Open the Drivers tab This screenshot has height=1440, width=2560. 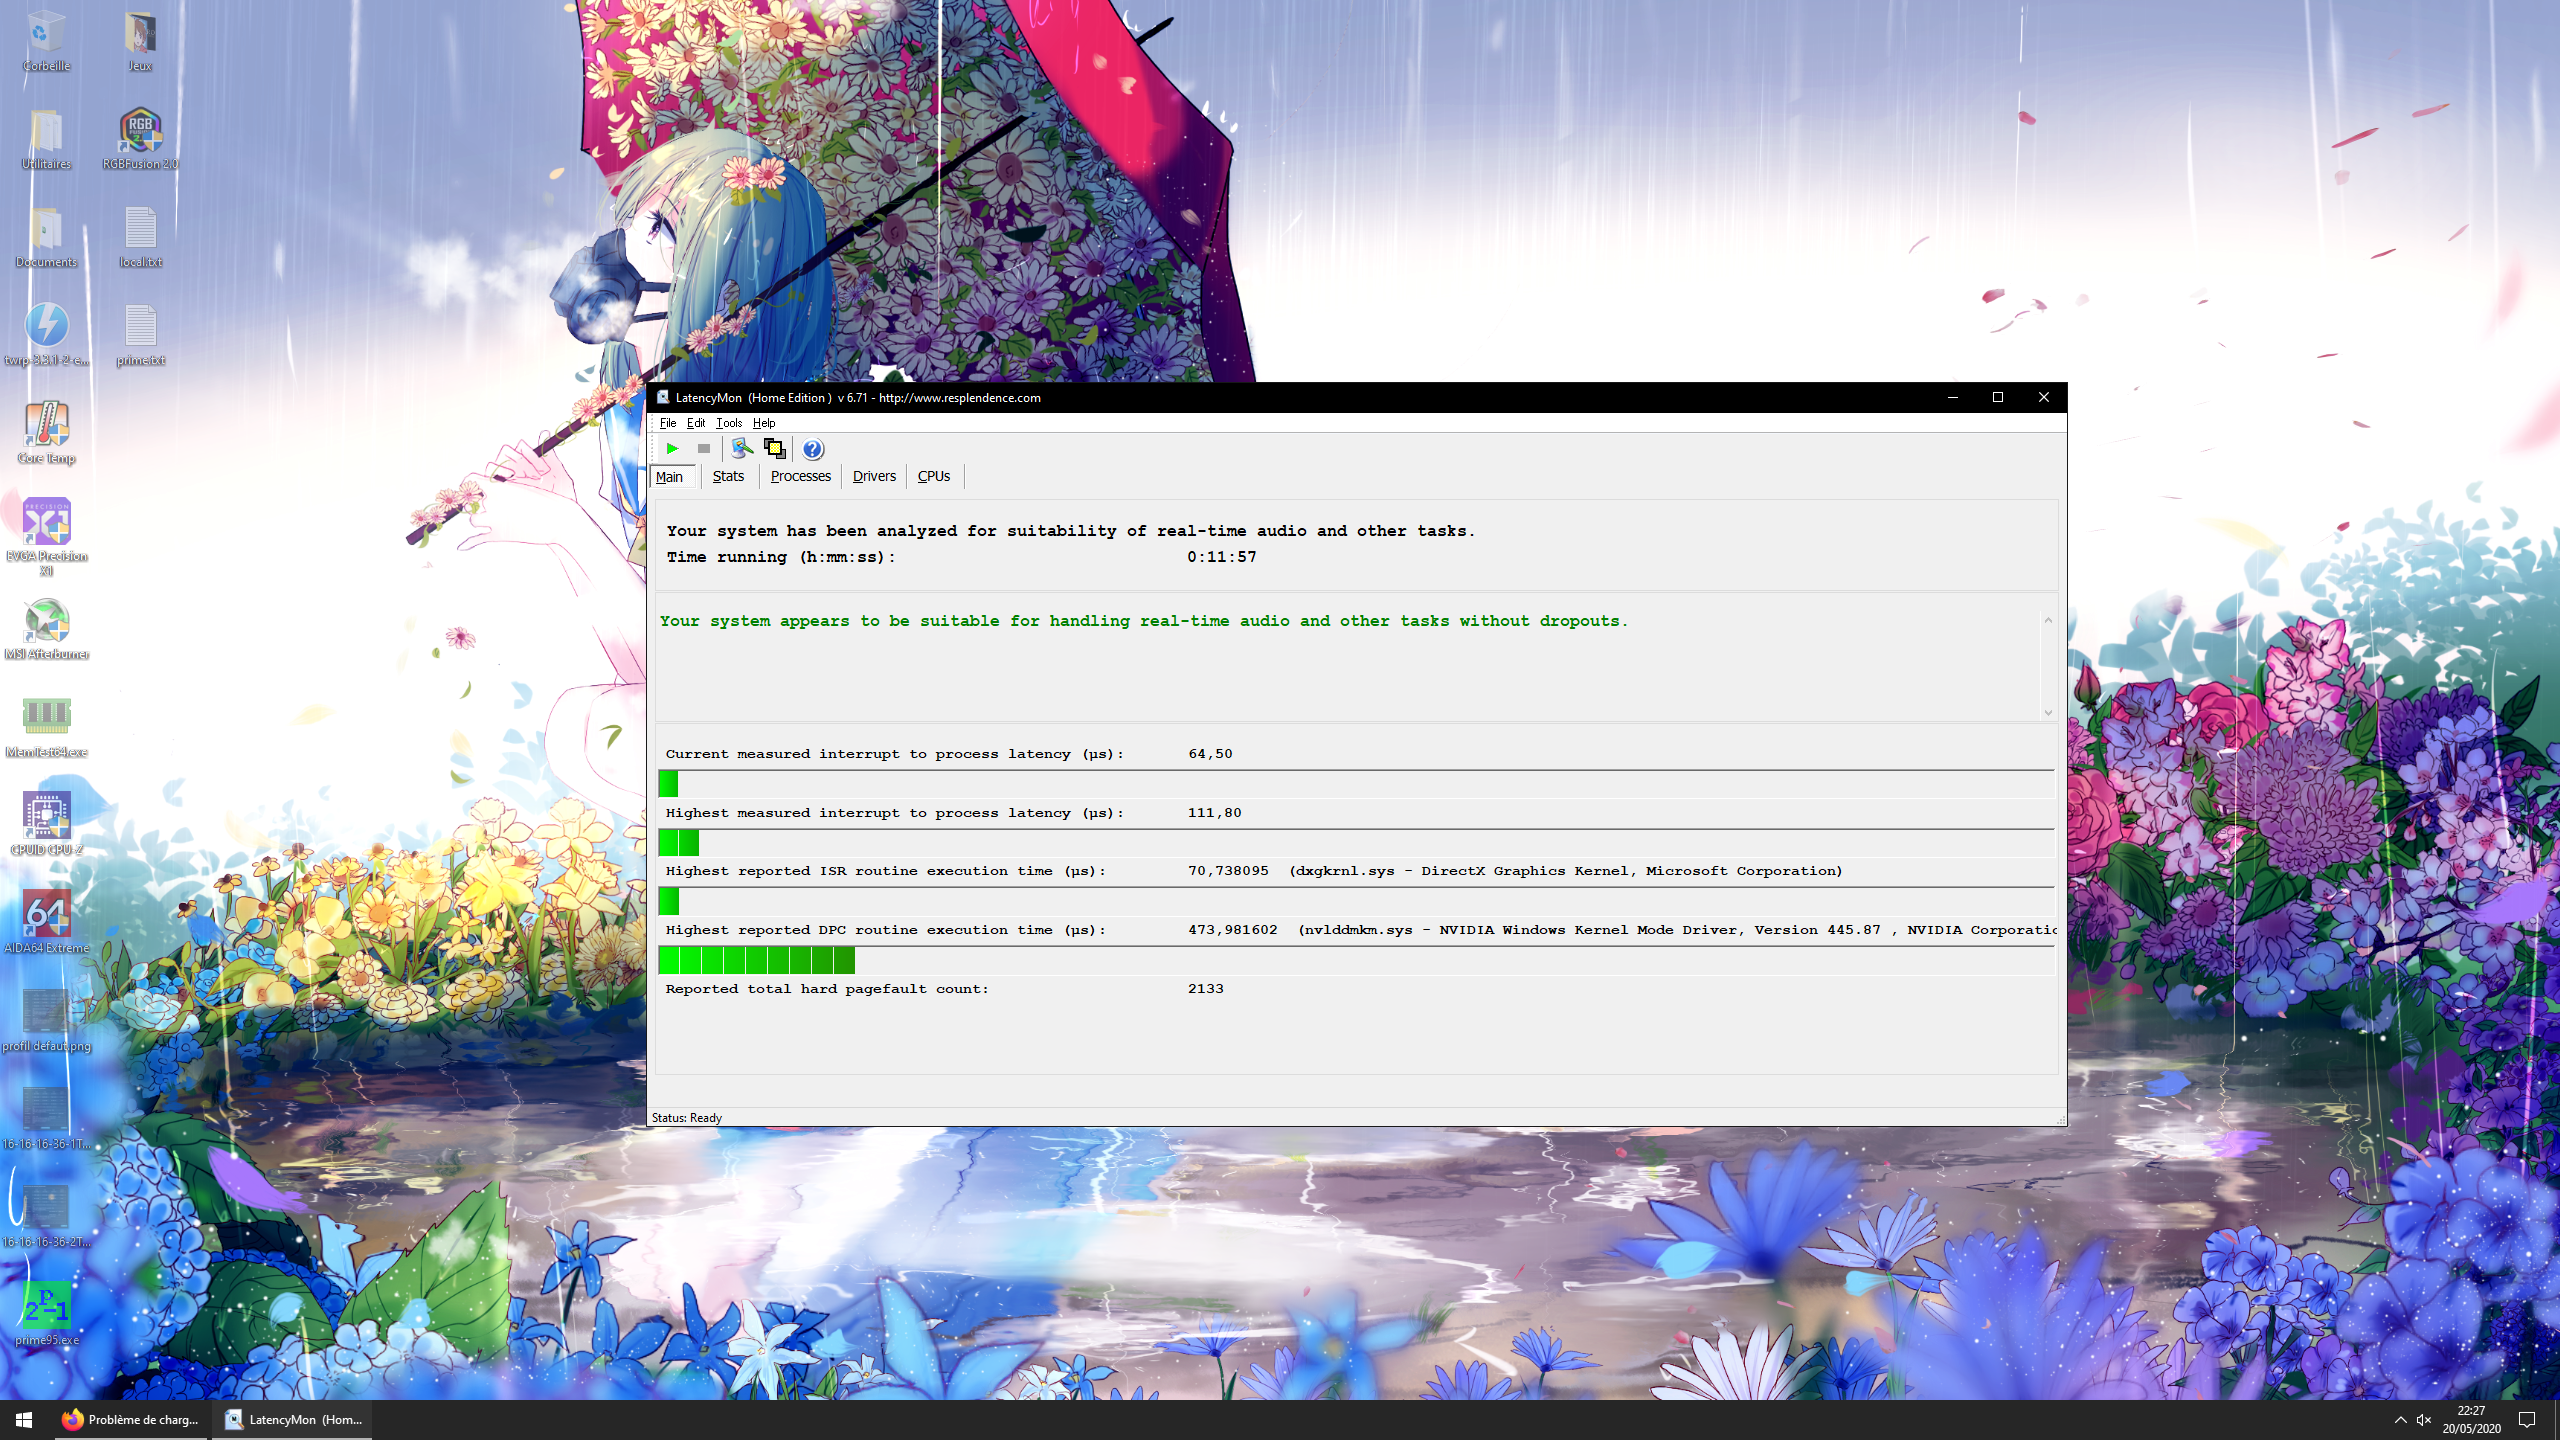pos(874,476)
